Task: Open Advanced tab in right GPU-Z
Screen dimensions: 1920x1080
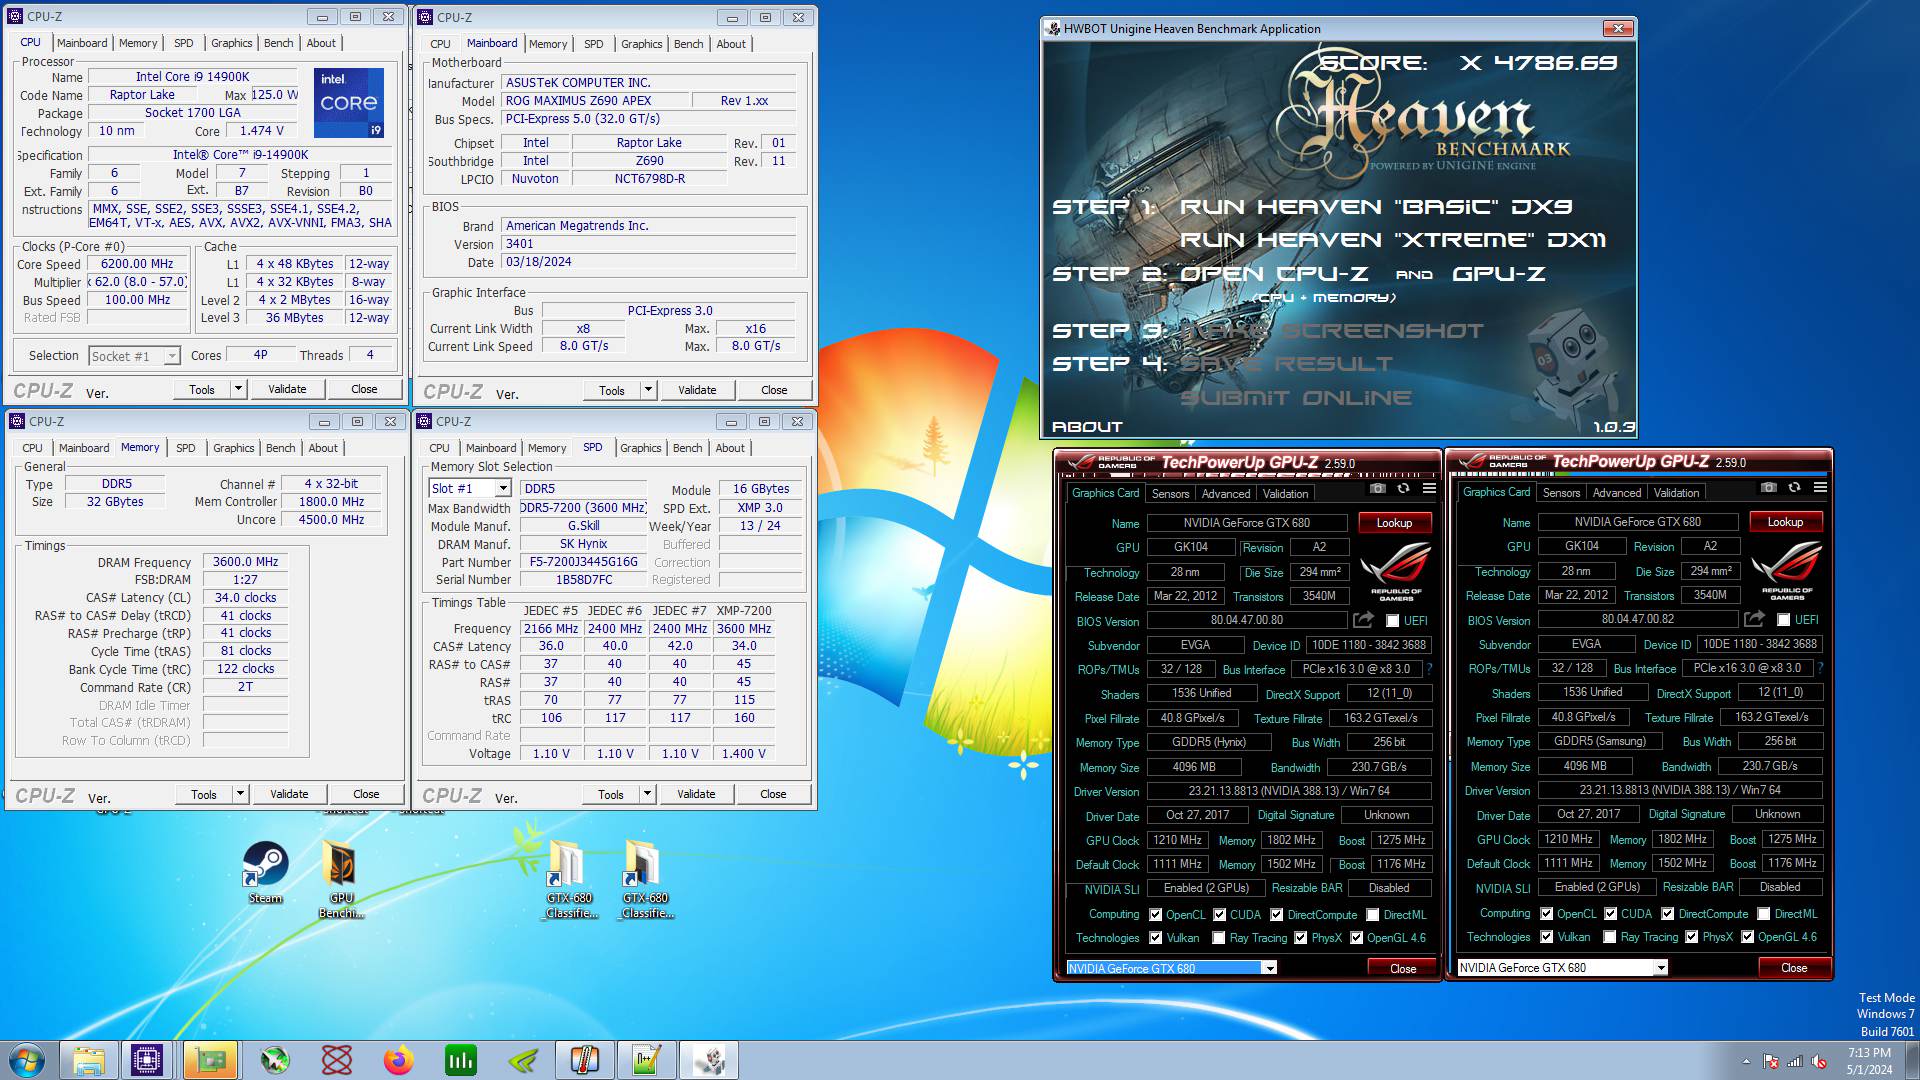Action: [1617, 493]
